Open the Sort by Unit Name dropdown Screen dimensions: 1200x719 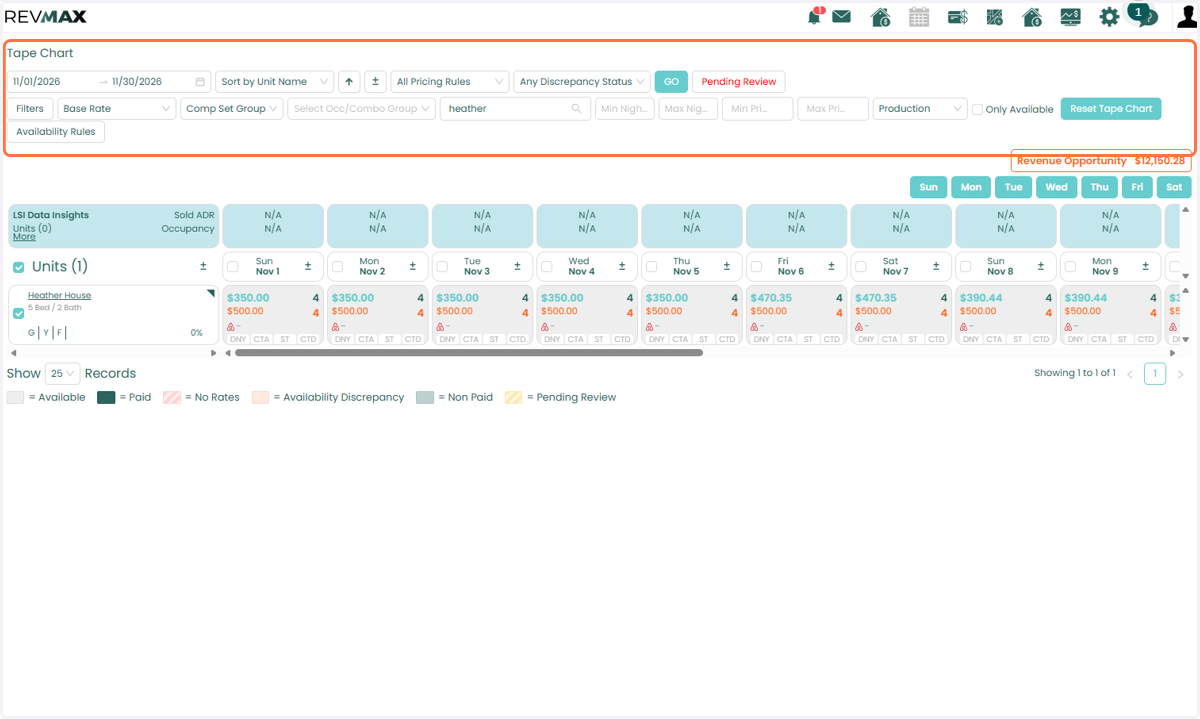tap(275, 82)
